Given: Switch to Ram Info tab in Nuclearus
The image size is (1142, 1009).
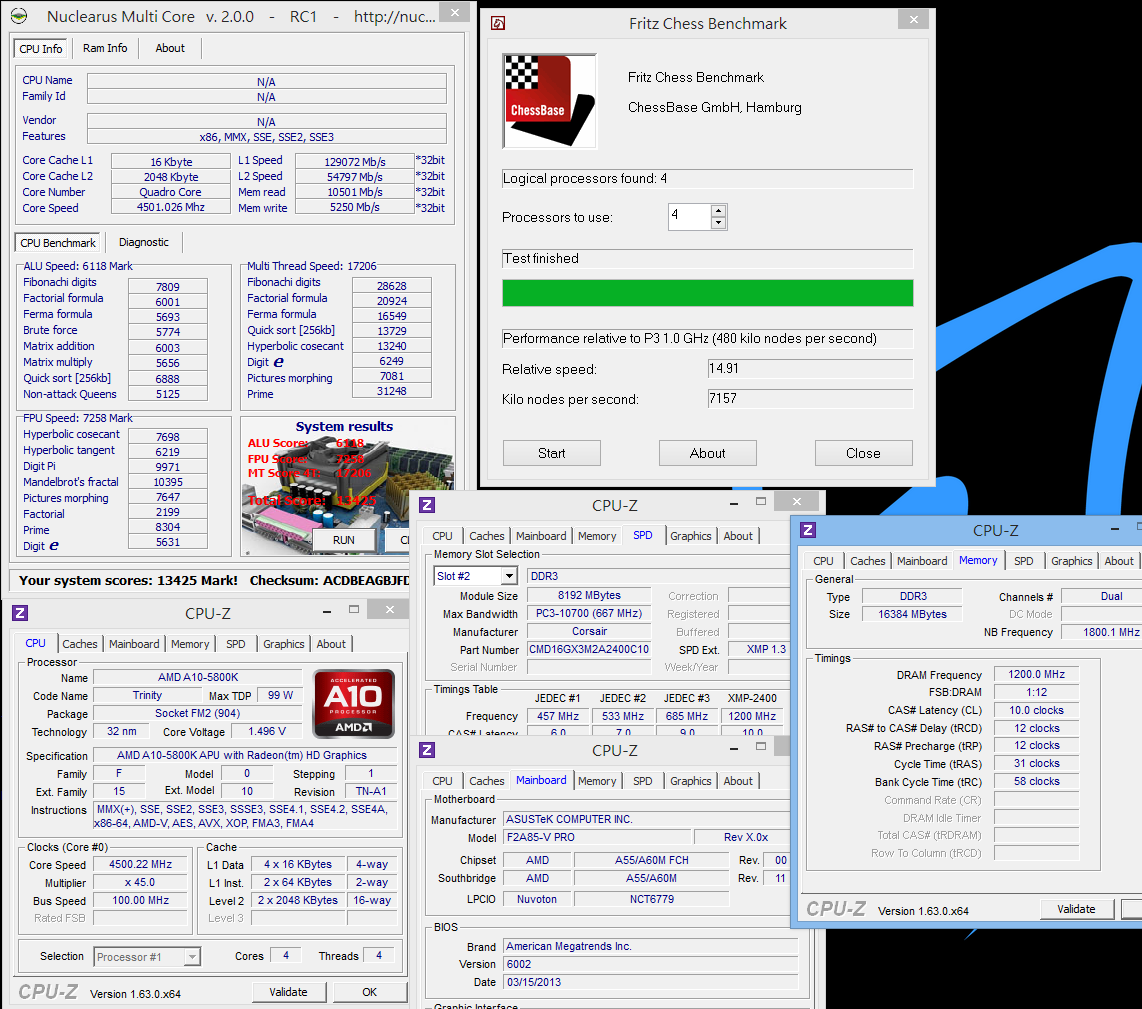Looking at the screenshot, I should coord(105,48).
